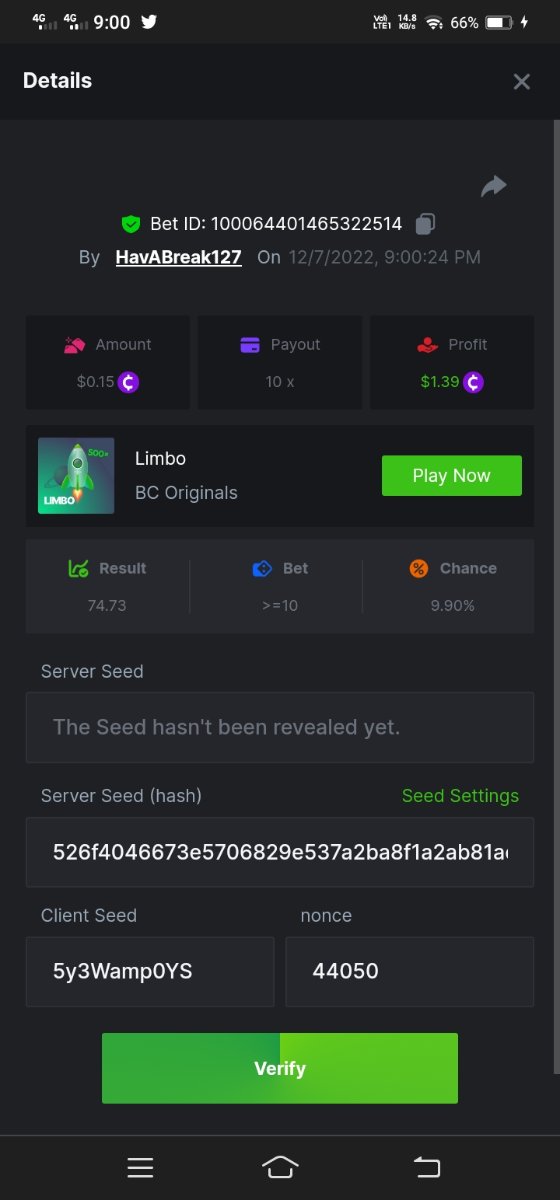
Task: Select the Server Seed hash field
Action: click(280, 852)
